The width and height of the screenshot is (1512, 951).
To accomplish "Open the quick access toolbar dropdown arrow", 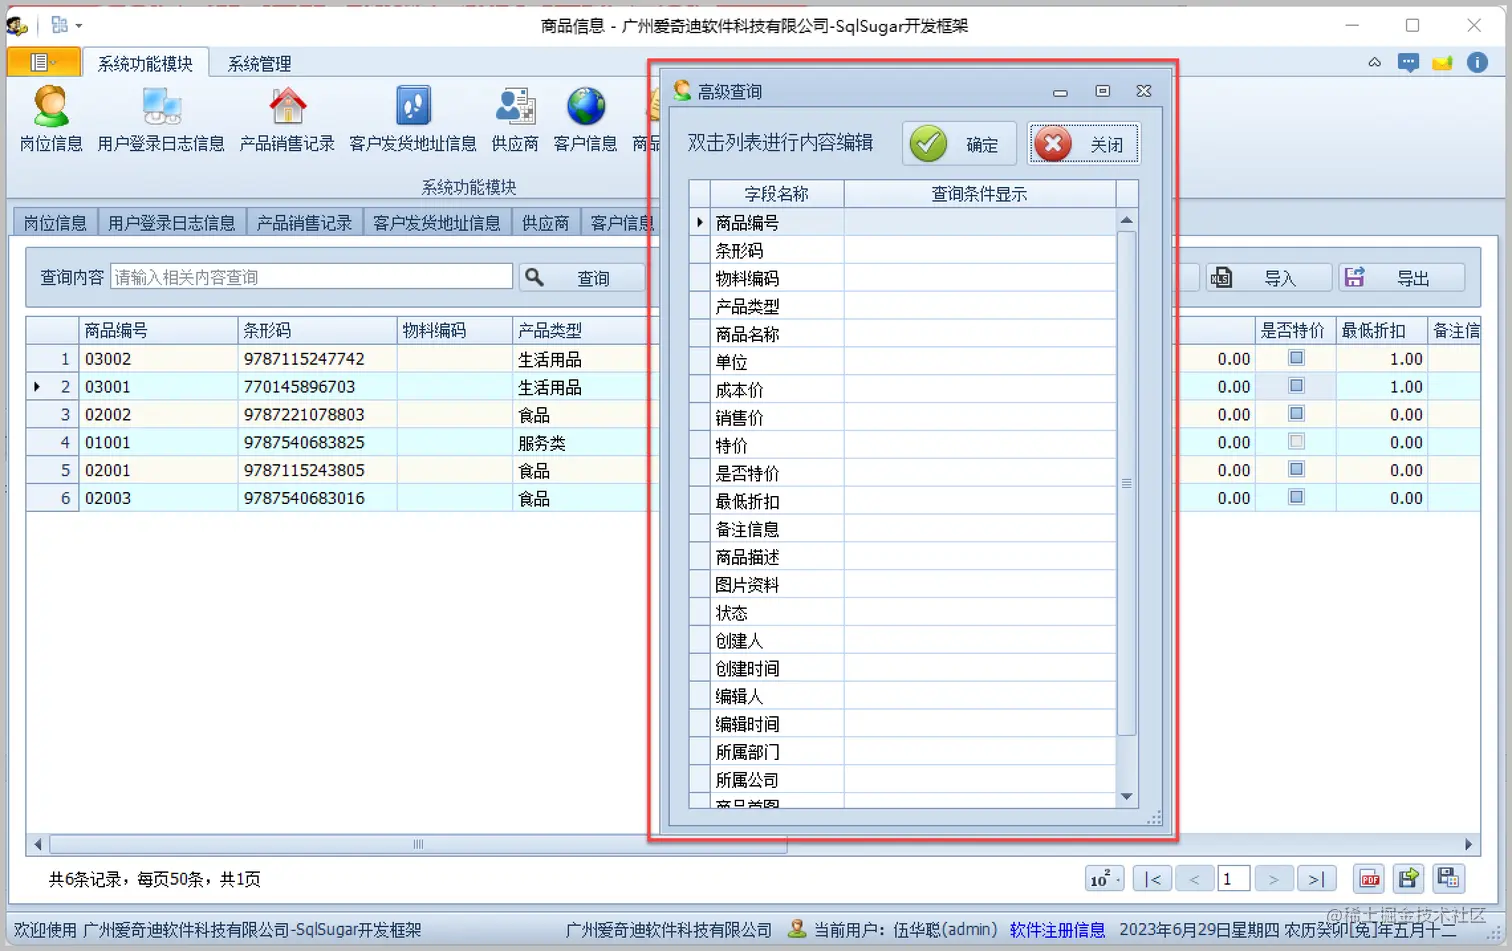I will point(79,26).
